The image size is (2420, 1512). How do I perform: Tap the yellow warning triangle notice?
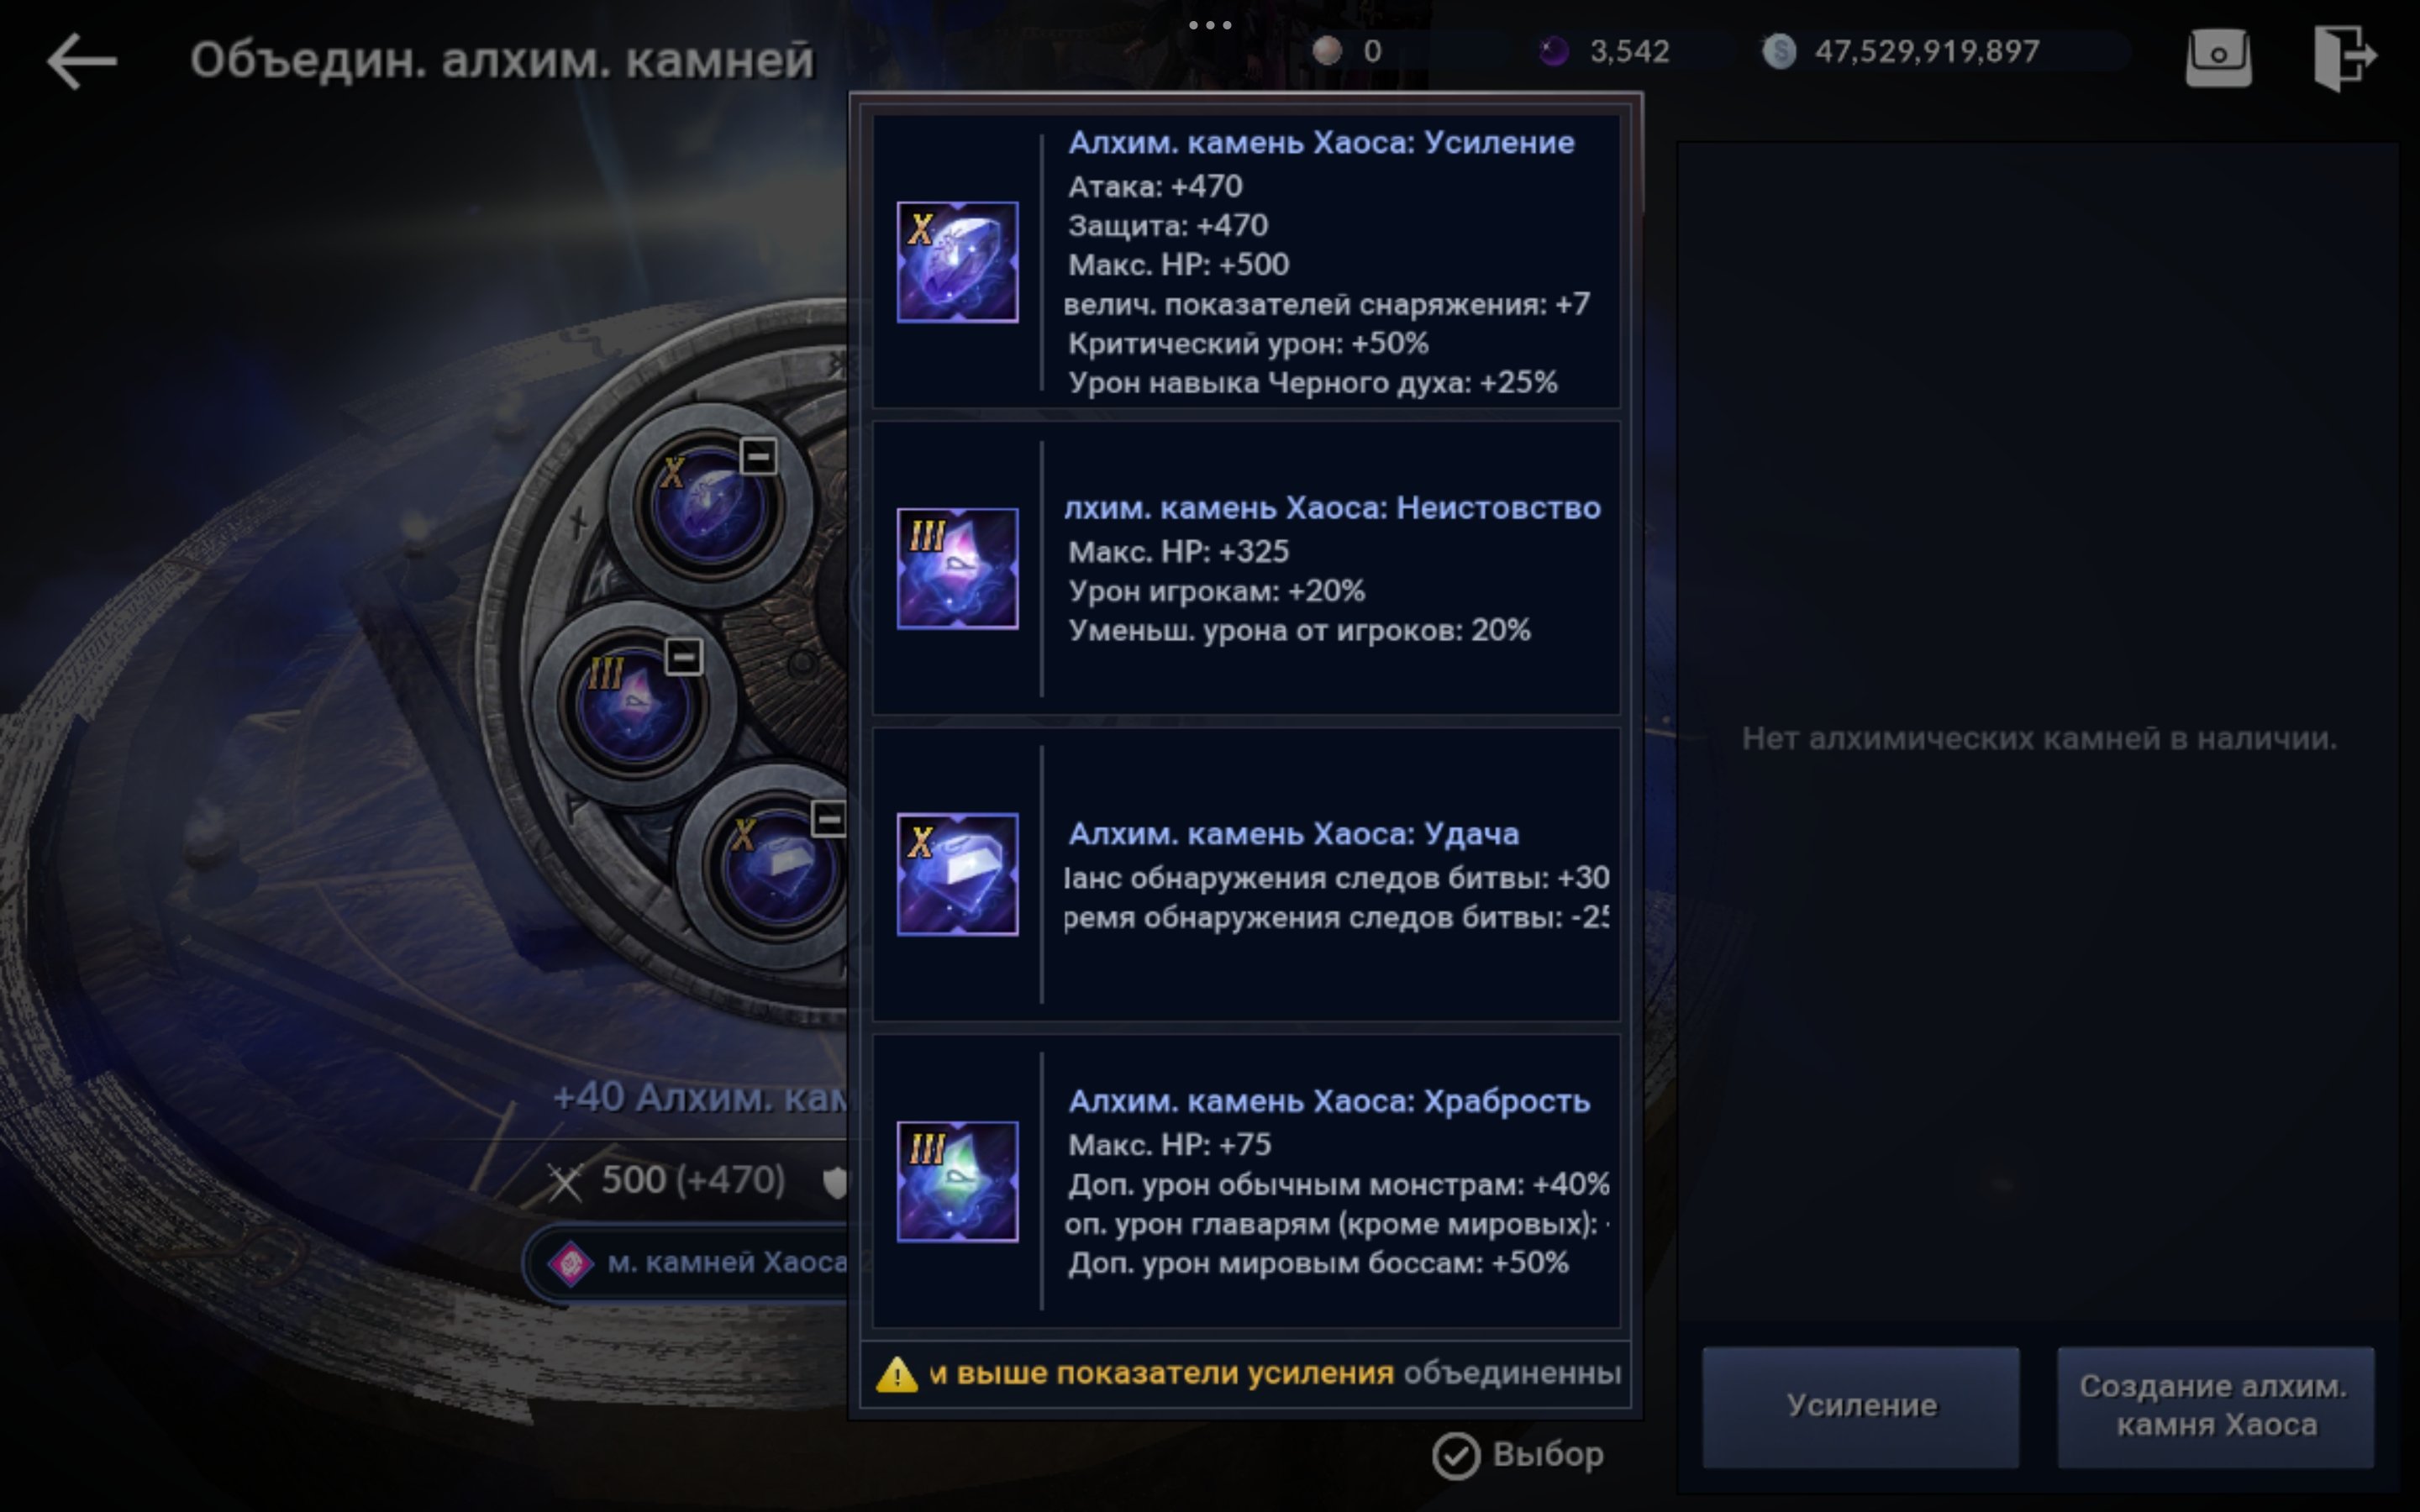pos(896,1374)
